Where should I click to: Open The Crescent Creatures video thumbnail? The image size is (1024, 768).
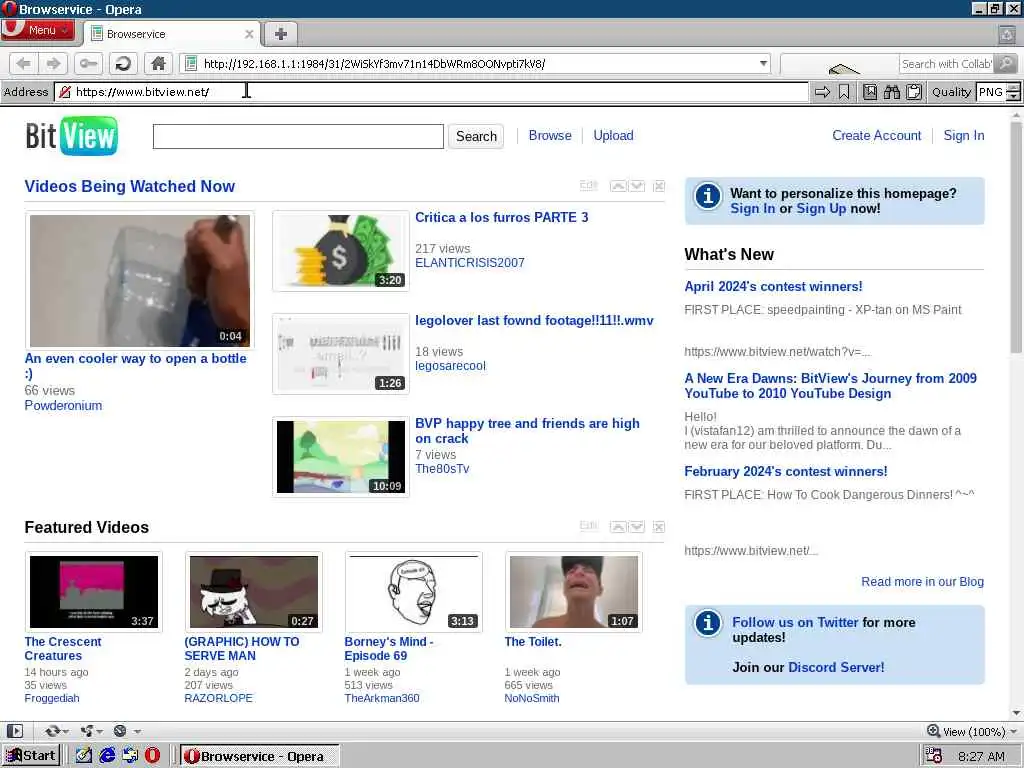94,592
